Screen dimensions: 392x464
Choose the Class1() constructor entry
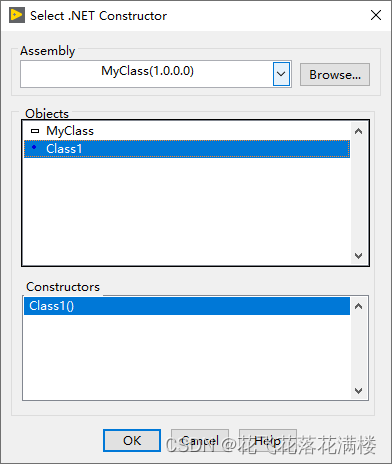pyautogui.click(x=187, y=306)
